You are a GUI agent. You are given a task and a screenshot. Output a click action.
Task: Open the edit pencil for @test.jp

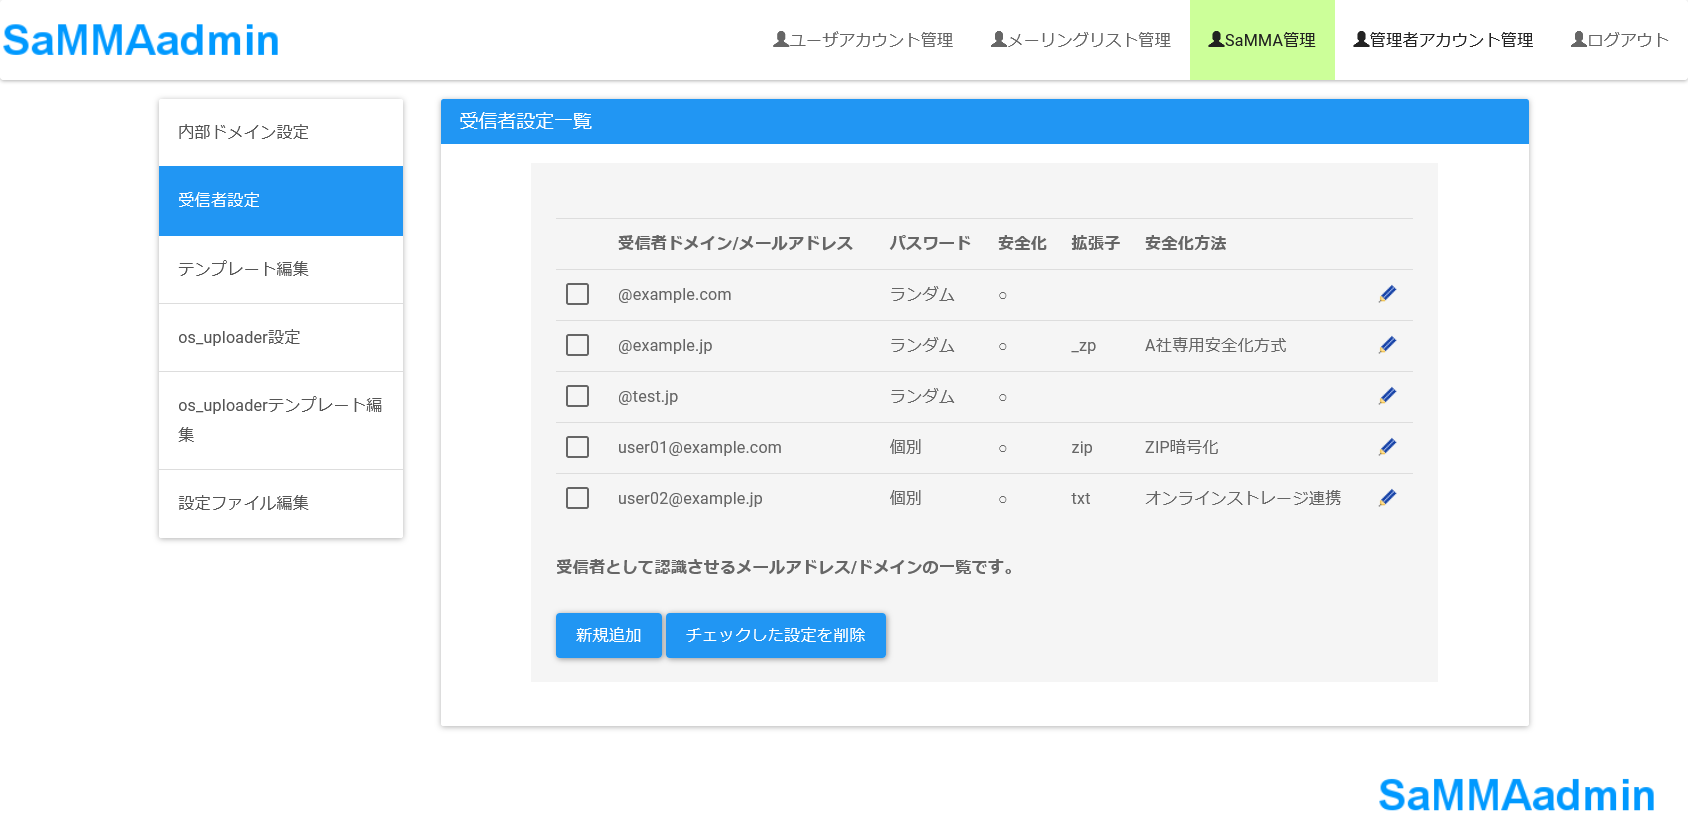[x=1387, y=396]
